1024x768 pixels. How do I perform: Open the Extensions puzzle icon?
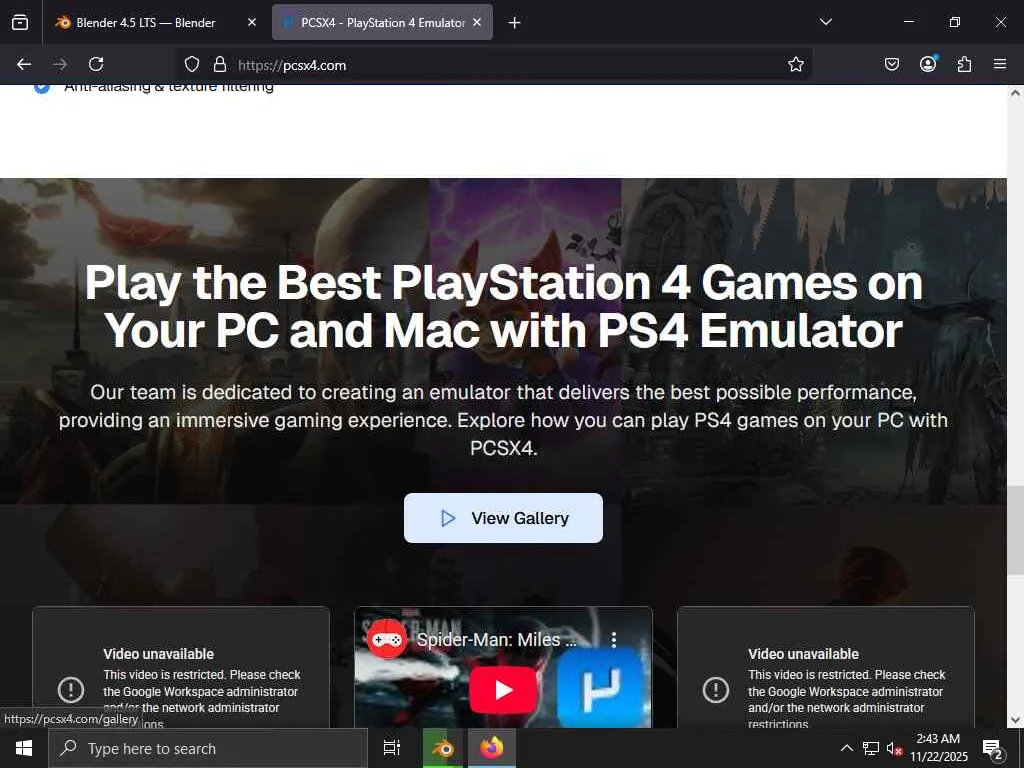point(964,64)
